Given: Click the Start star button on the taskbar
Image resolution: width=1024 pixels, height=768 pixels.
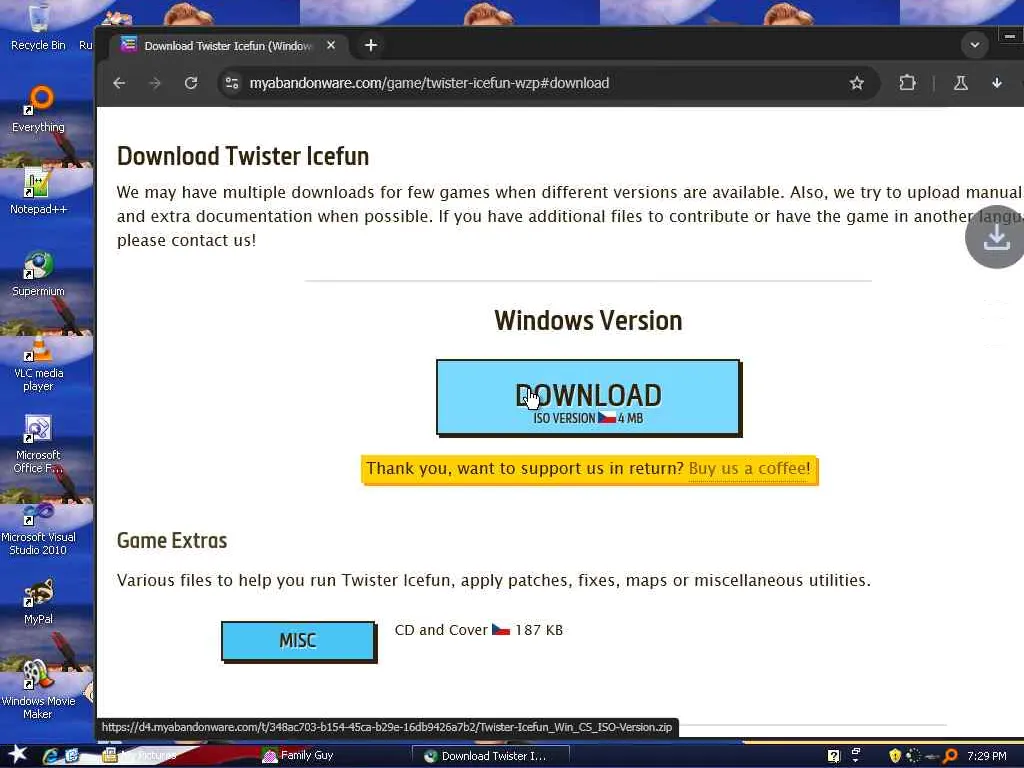Looking at the screenshot, I should pyautogui.click(x=17, y=754).
